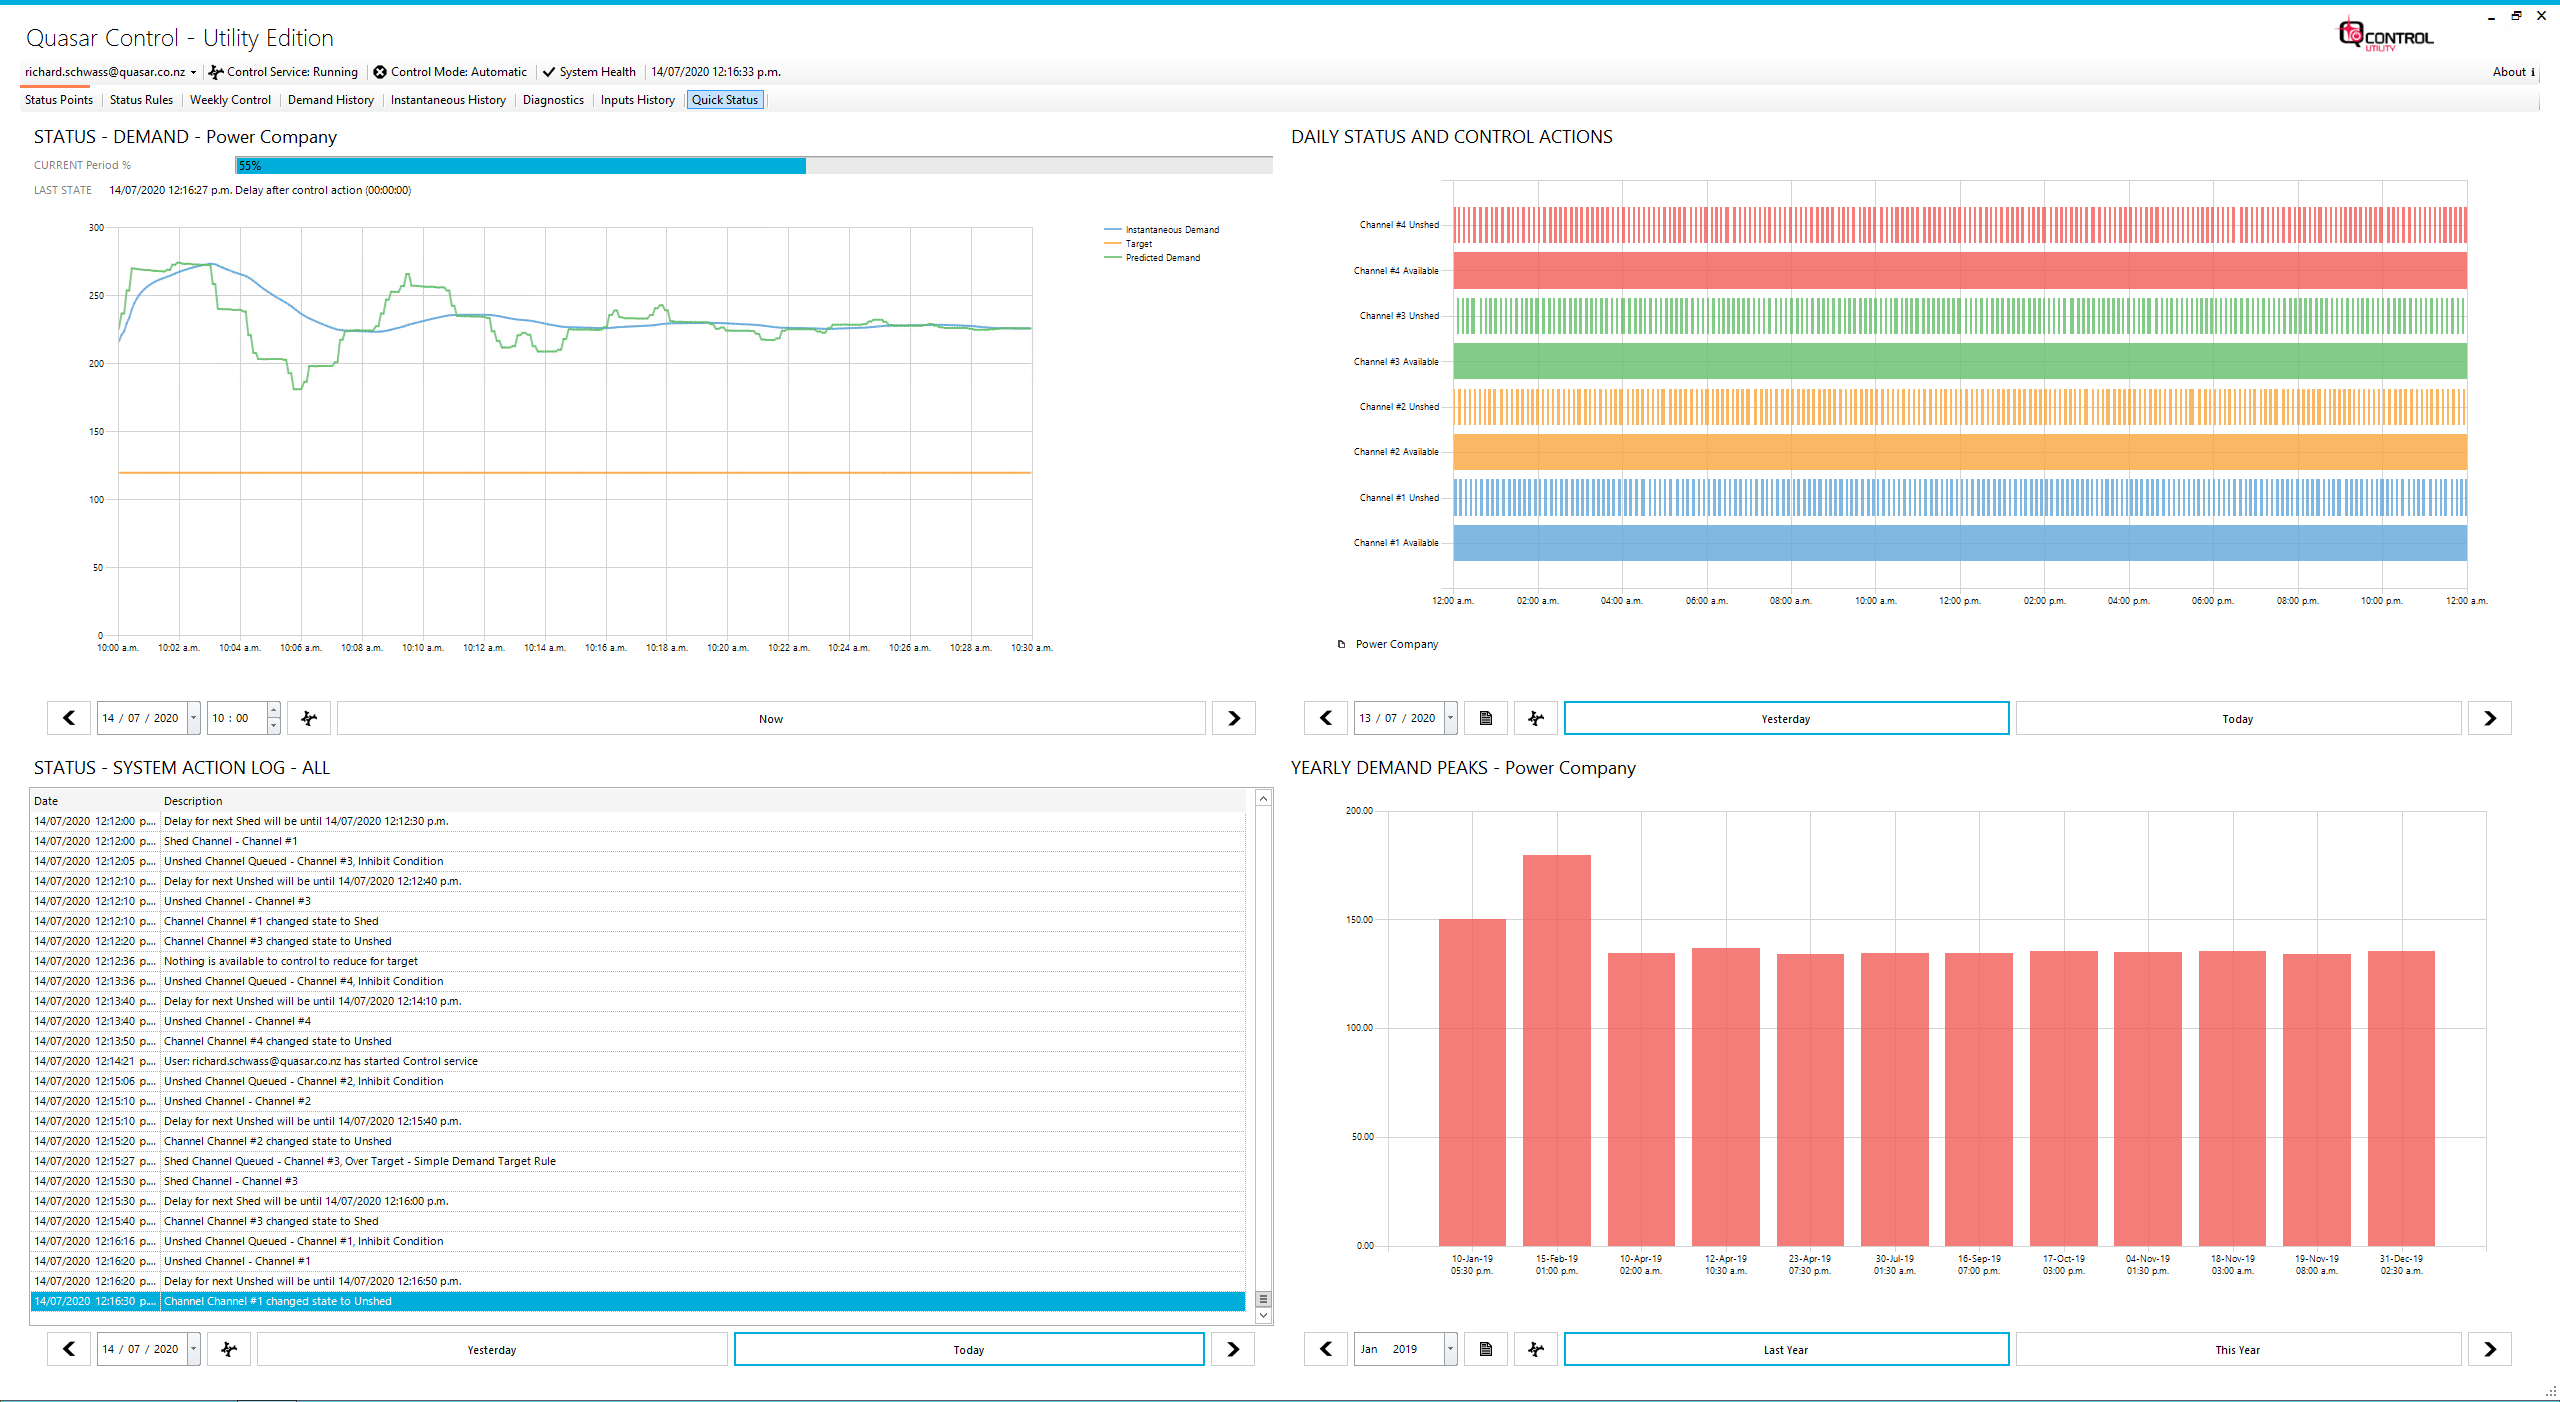Open the Status Rules tab
2560x1402 pixels.
point(141,100)
